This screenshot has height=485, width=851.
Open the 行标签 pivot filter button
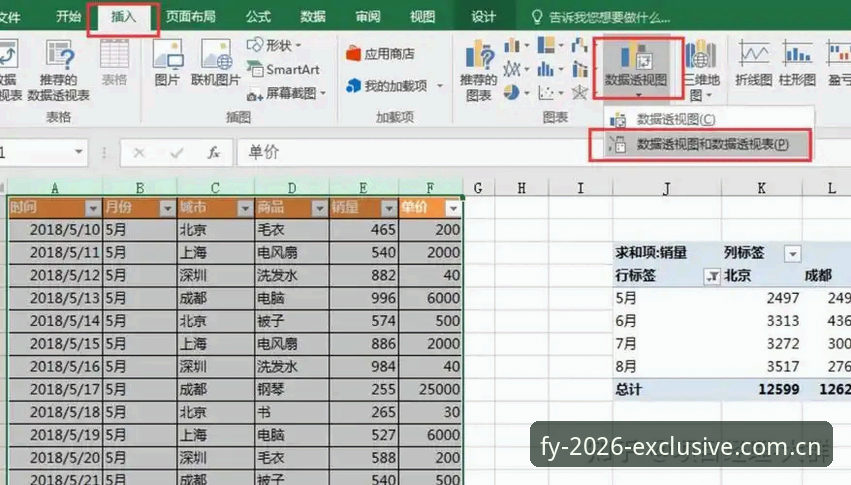(712, 277)
